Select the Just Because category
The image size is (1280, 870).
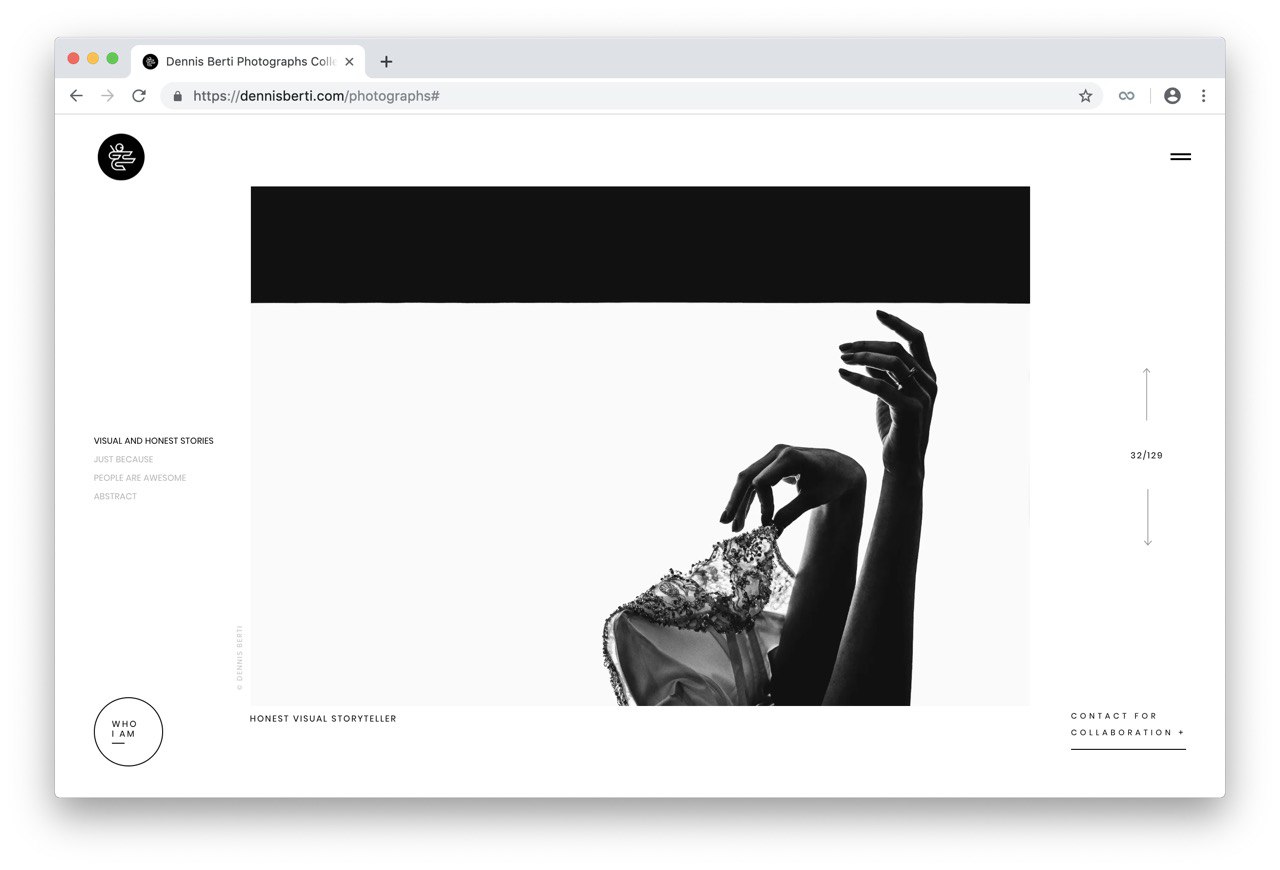124,460
